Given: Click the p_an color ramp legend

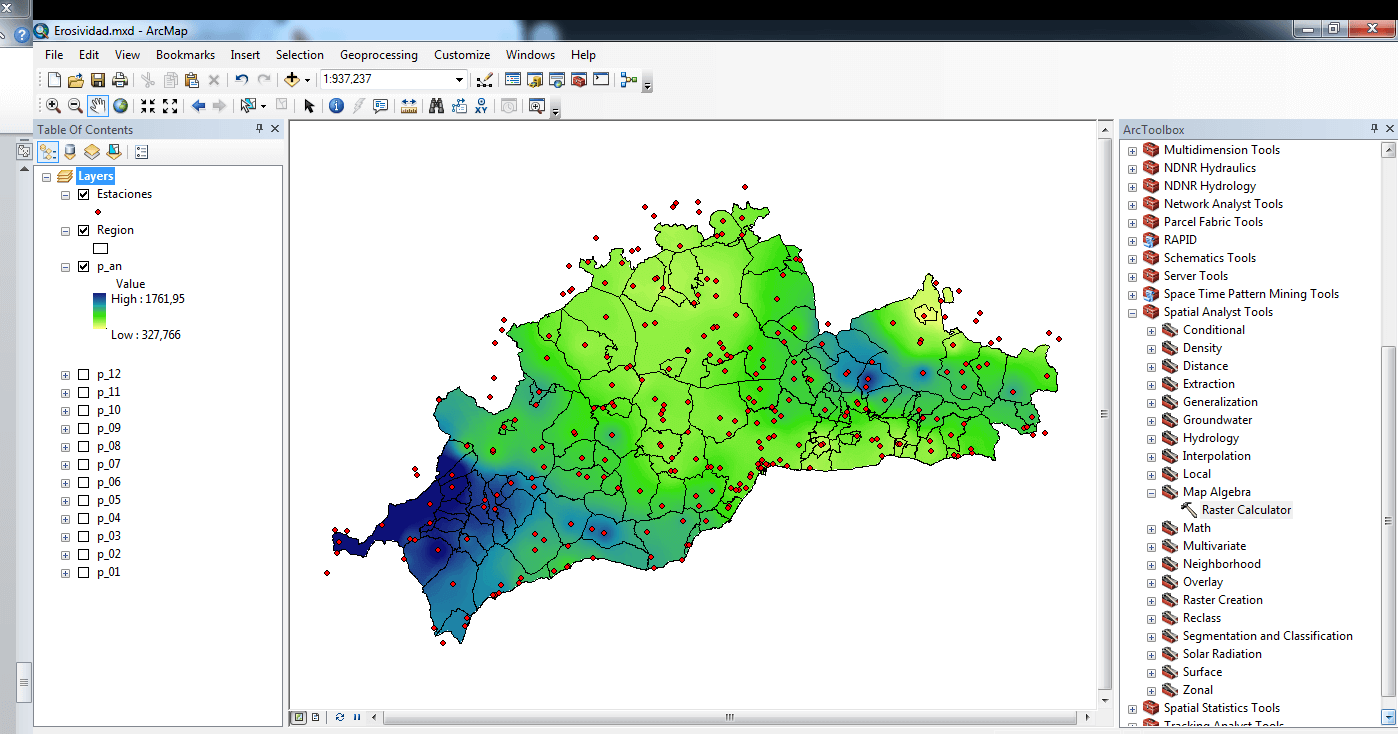Looking at the screenshot, I should 99,310.
